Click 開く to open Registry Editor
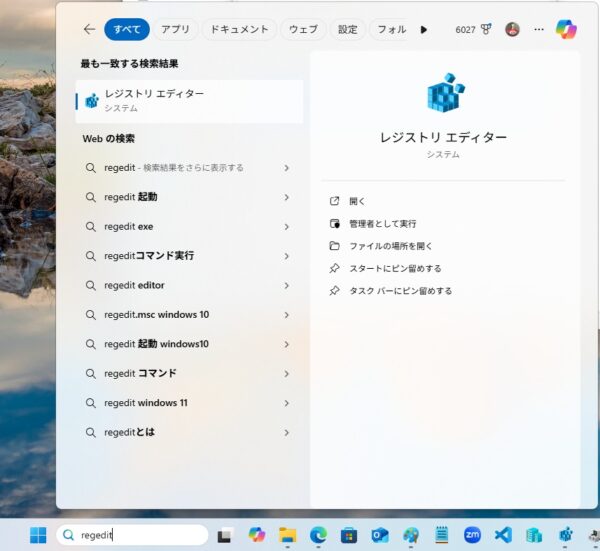 [357, 201]
